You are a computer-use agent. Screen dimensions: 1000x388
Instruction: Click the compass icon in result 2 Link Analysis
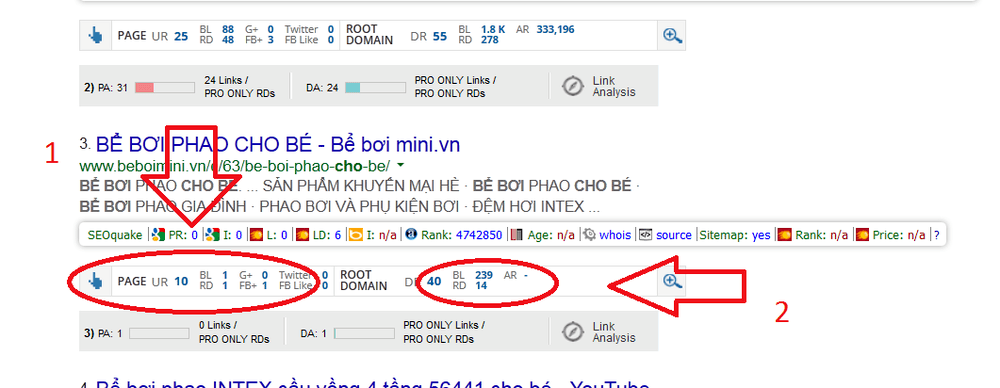(573, 86)
